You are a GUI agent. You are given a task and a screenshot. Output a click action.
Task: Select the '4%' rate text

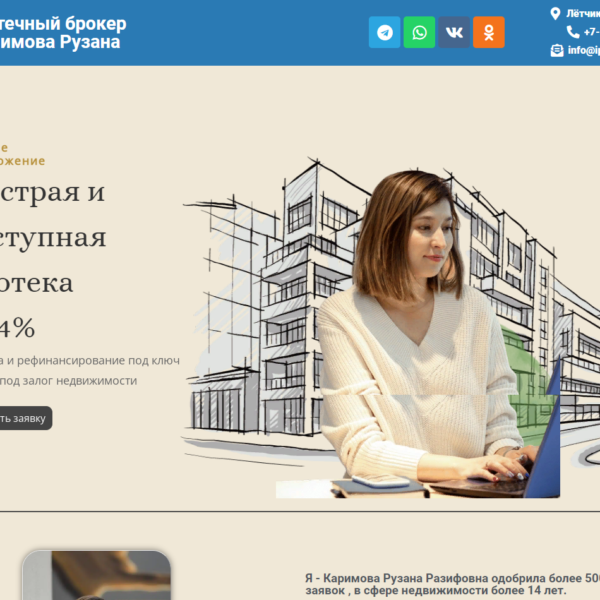[x=17, y=328]
